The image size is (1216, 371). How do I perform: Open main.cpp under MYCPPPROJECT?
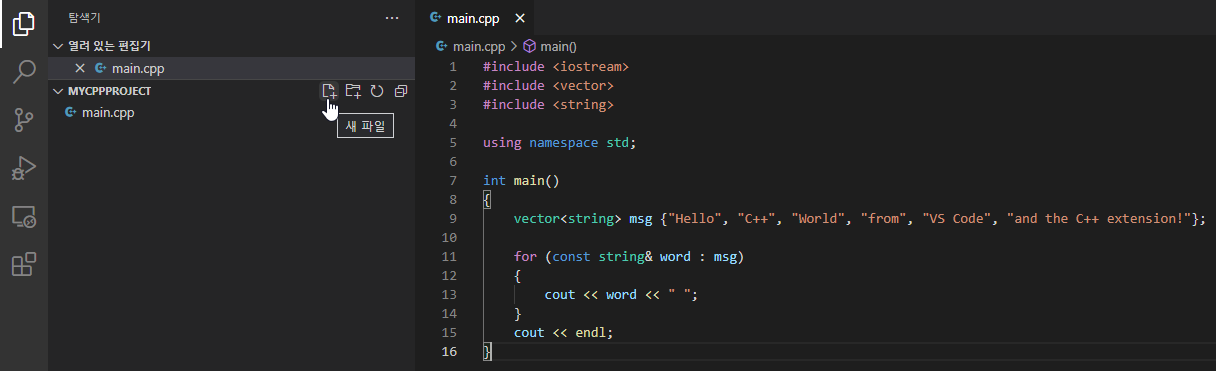[231, 112]
